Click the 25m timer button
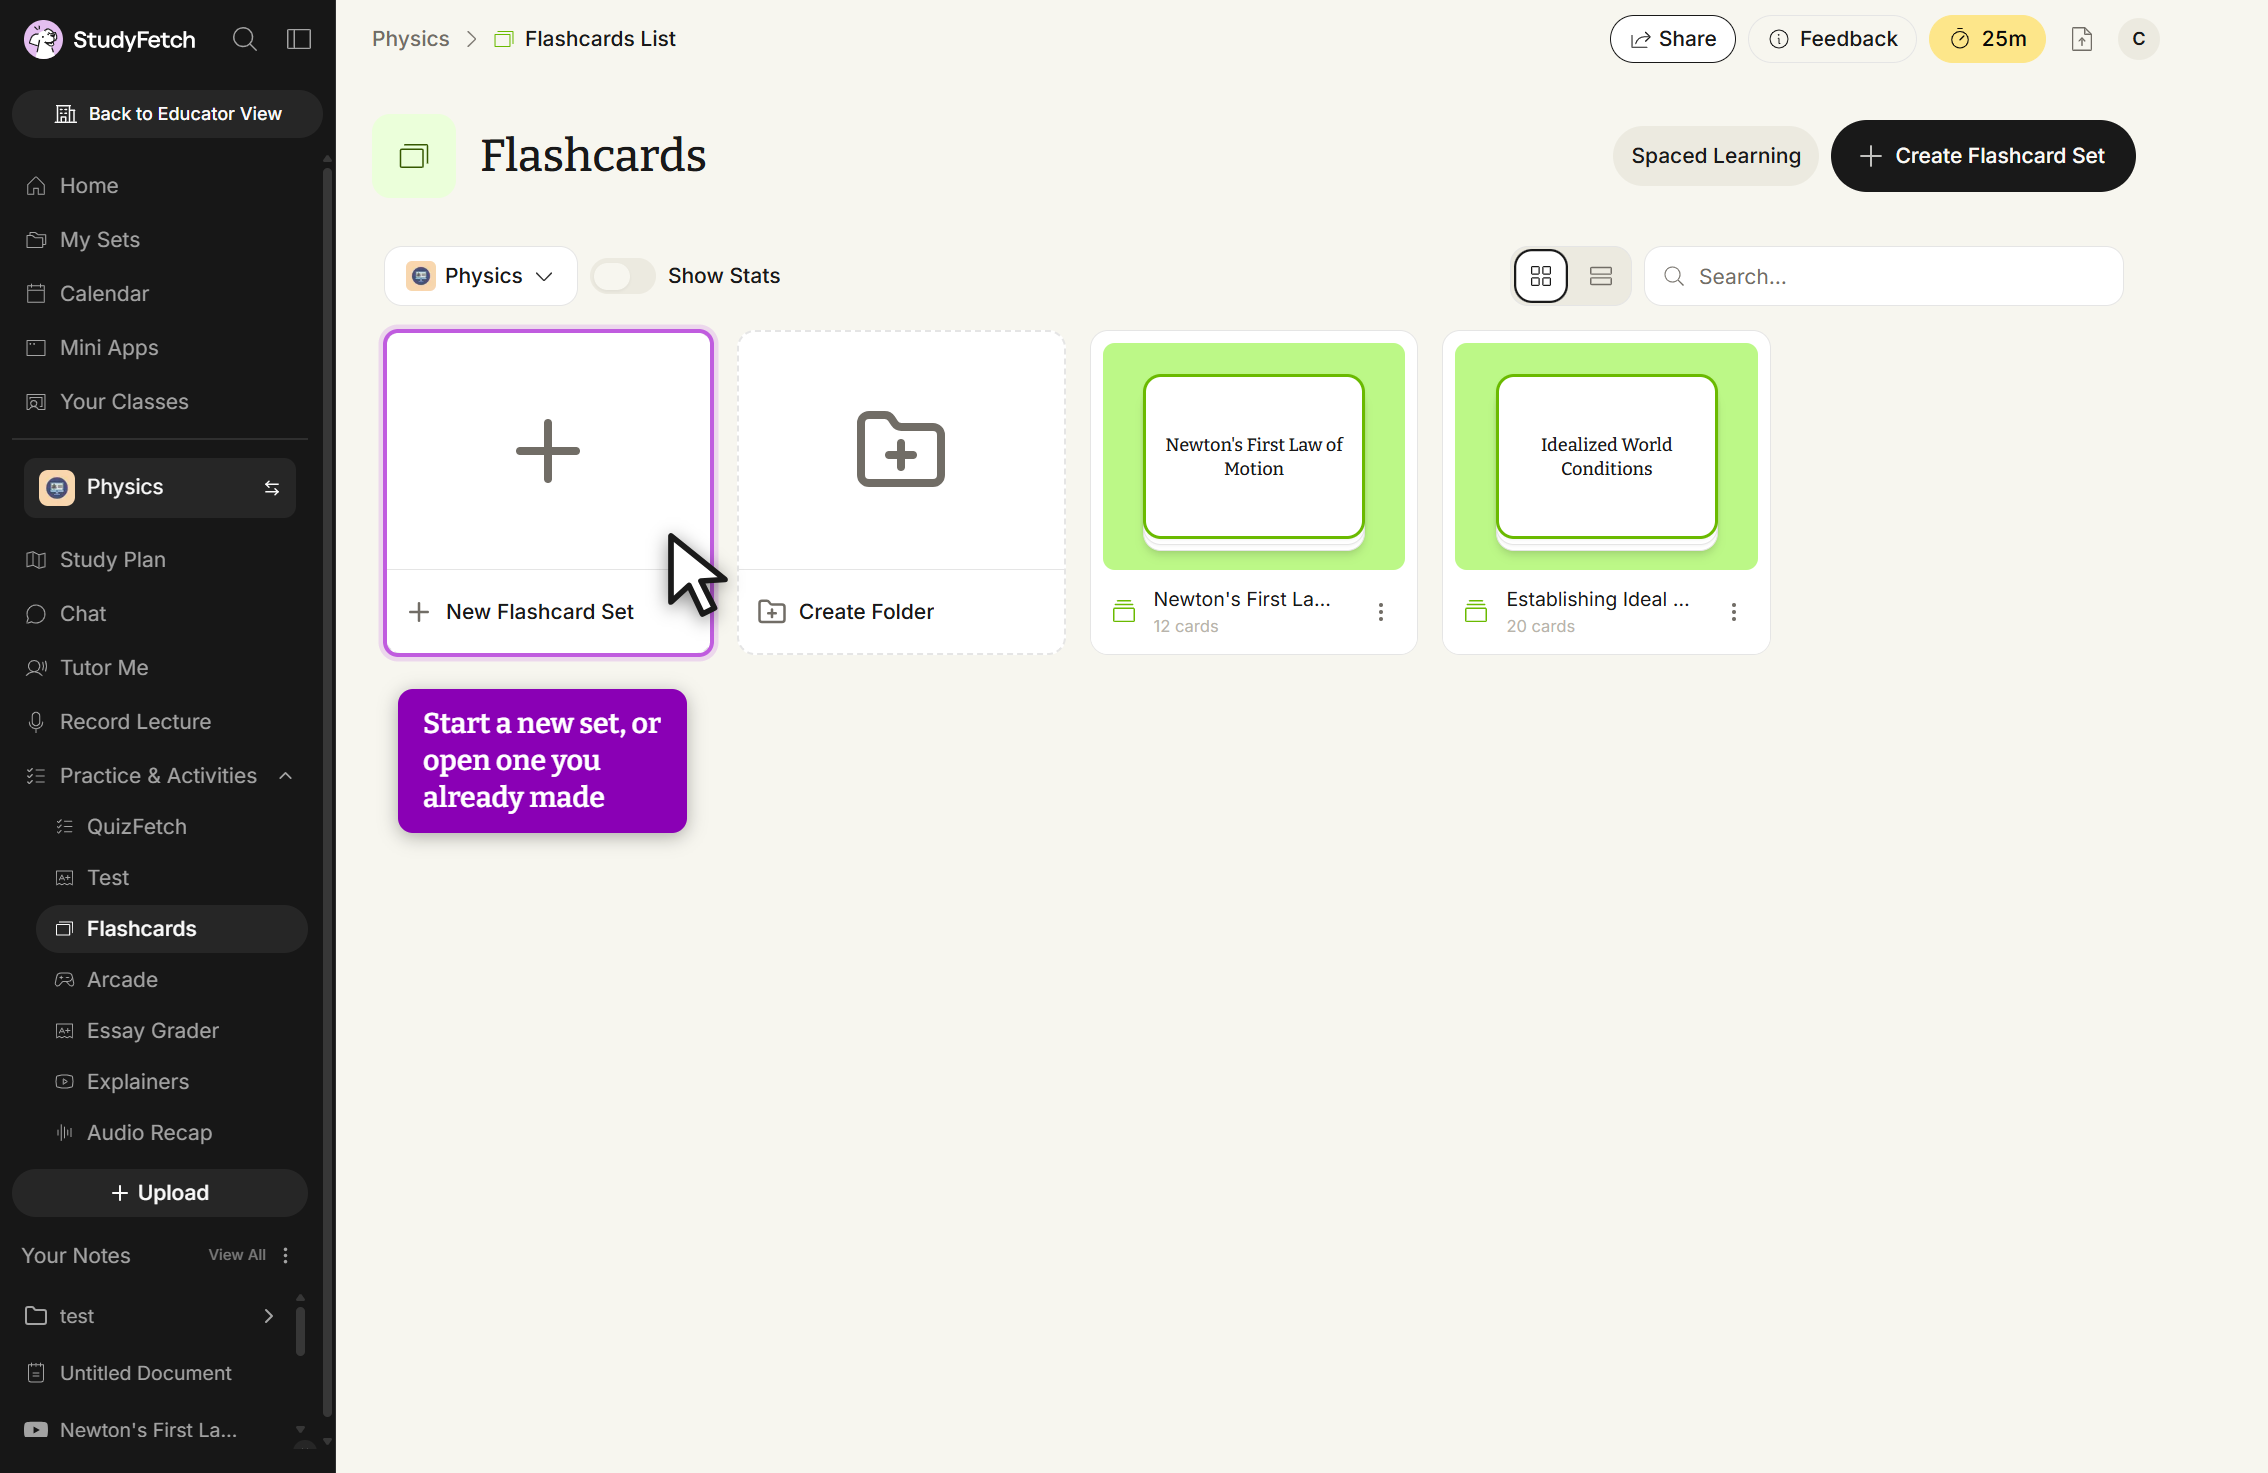Viewport: 2268px width, 1473px height. [1987, 39]
